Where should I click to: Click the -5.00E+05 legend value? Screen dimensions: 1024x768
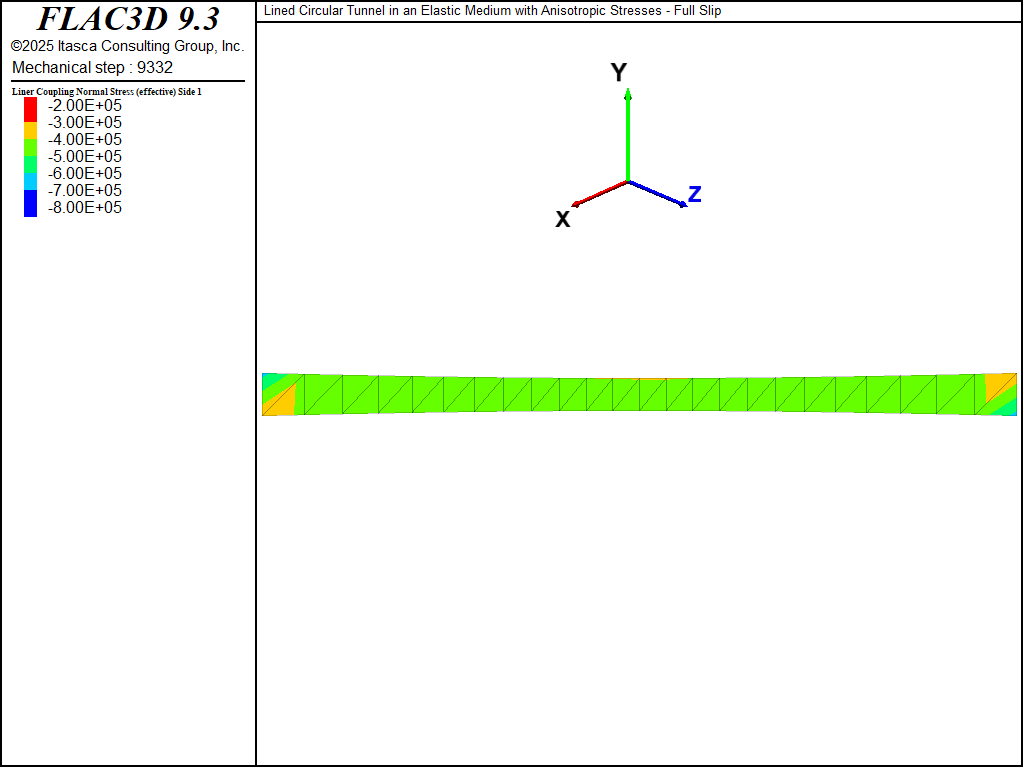[x=85, y=157]
